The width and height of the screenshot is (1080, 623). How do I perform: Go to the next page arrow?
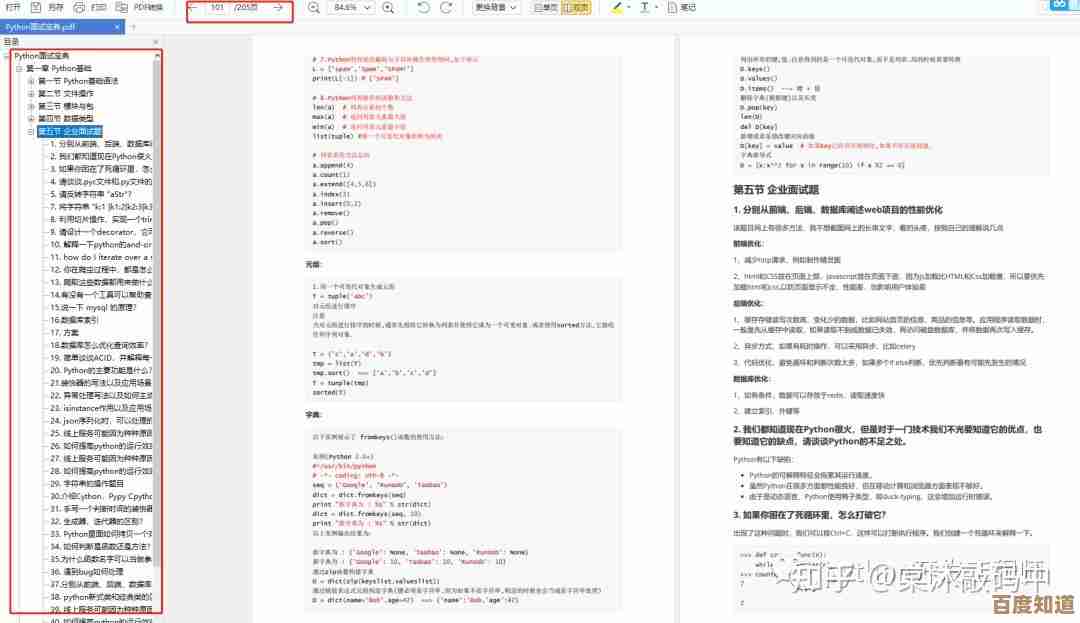(278, 8)
